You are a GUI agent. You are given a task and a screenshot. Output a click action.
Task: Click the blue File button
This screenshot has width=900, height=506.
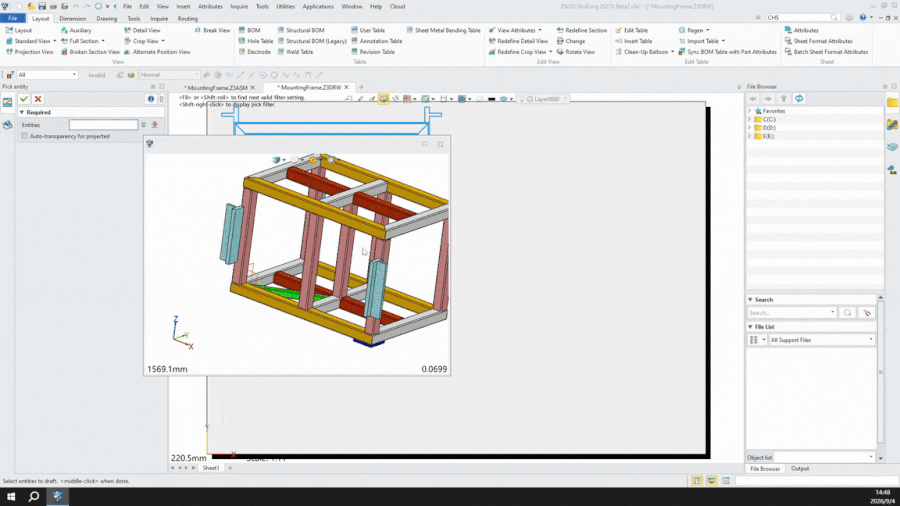13,18
